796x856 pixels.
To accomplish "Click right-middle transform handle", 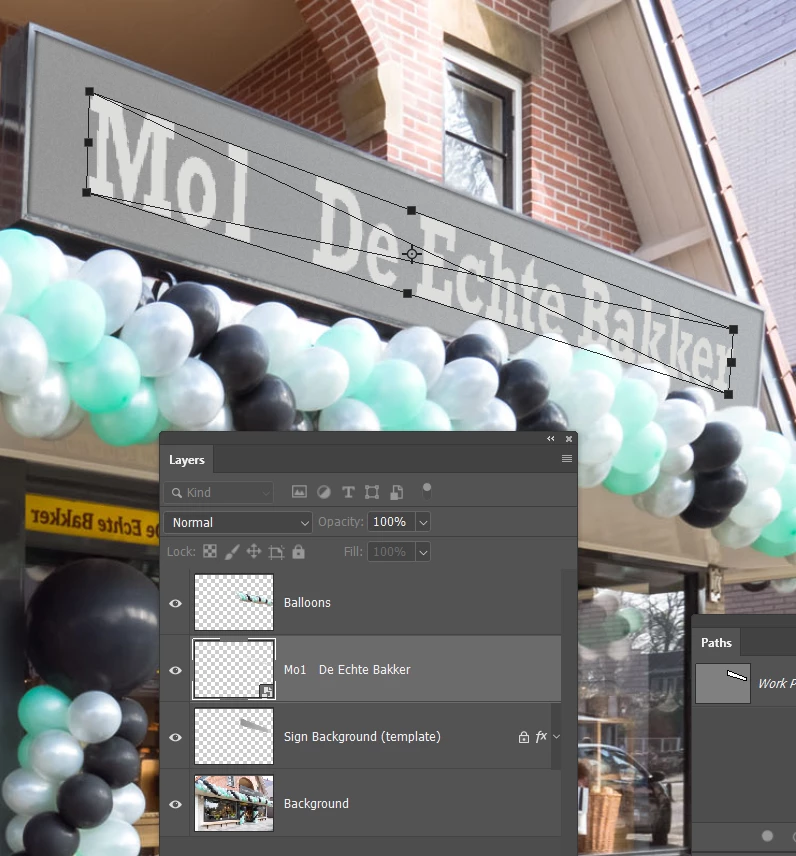I will click(x=732, y=362).
